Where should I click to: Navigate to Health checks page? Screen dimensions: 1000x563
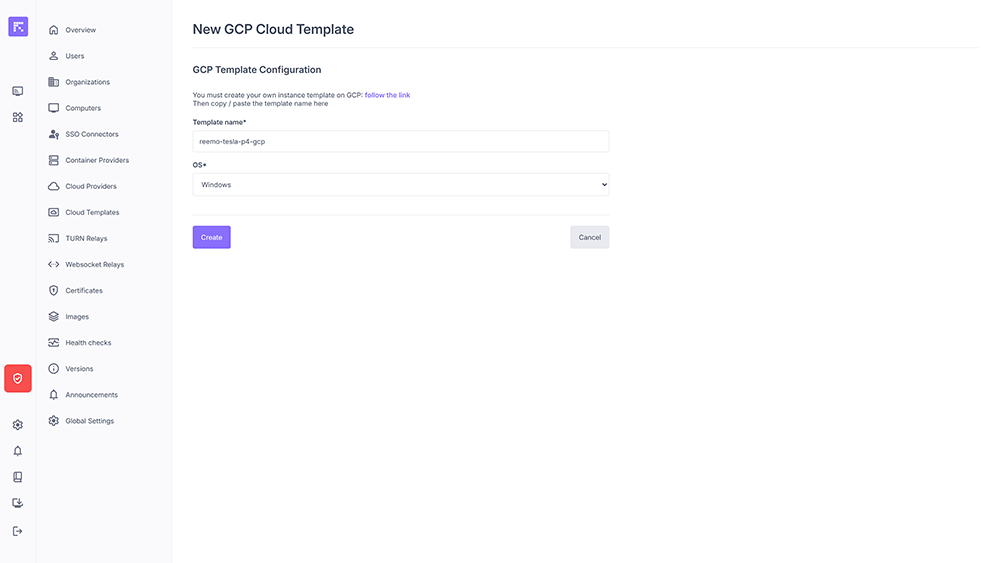88,343
